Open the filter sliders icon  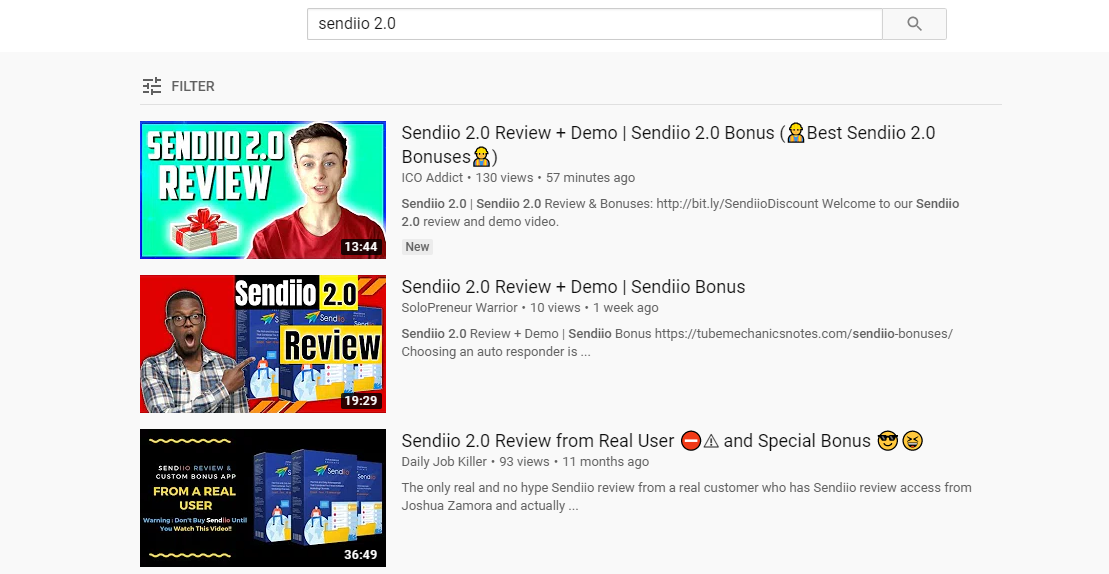(x=152, y=86)
